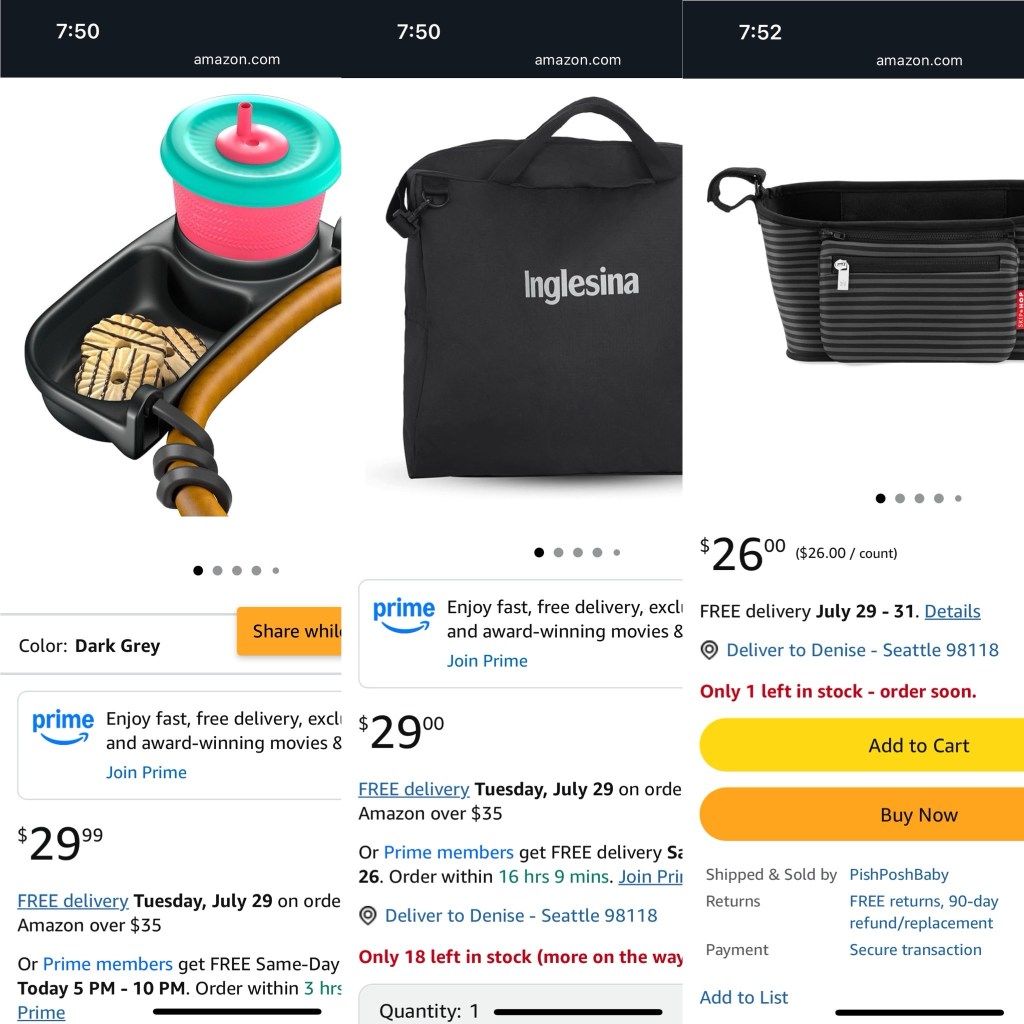This screenshot has width=1024, height=1024.
Task: Tap the prime logo in left panel
Action: pos(63,728)
